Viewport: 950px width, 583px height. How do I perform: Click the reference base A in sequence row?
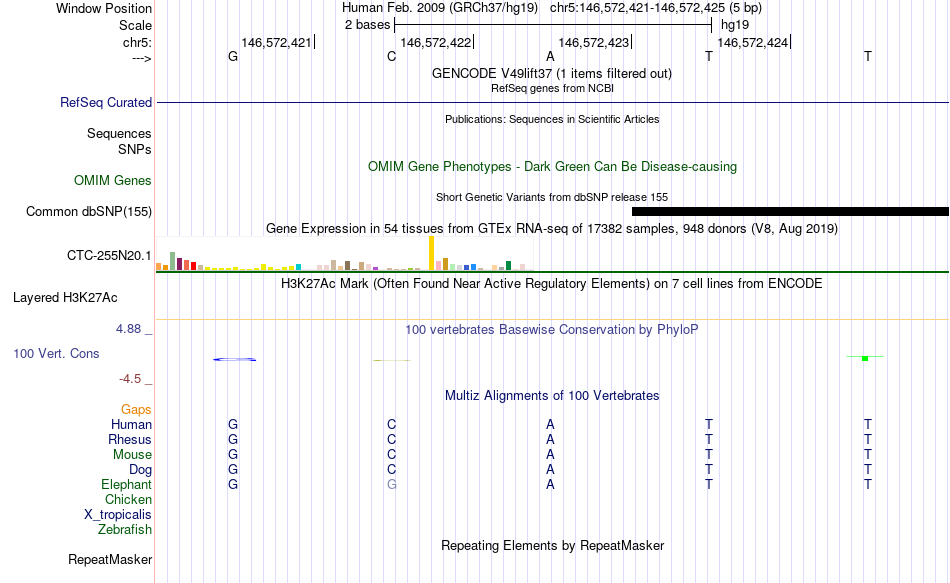(x=550, y=56)
